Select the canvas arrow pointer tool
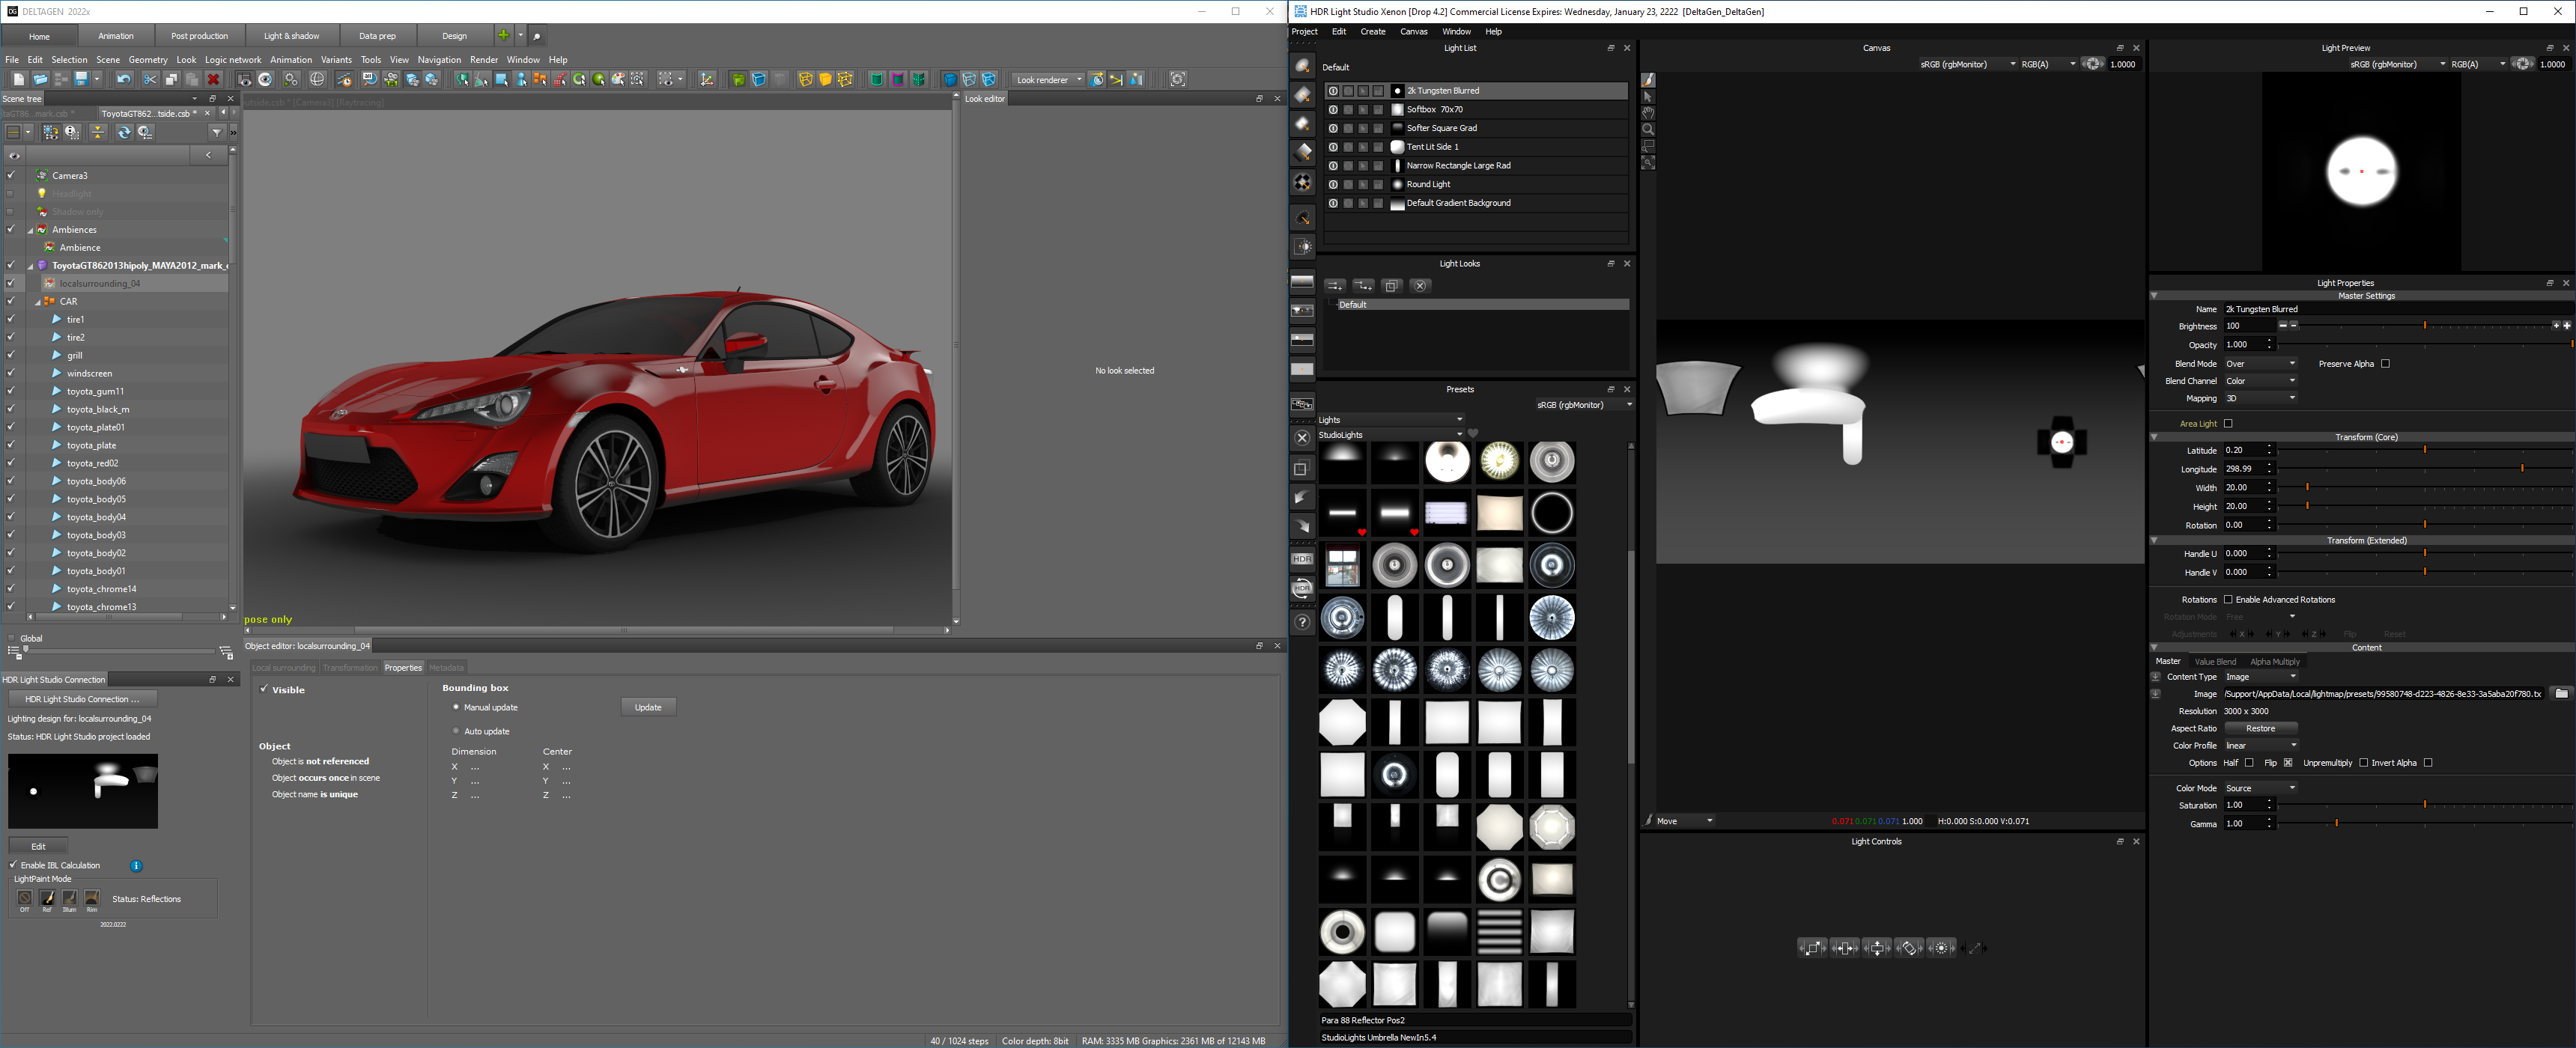The image size is (2576, 1048). pyautogui.click(x=1648, y=97)
